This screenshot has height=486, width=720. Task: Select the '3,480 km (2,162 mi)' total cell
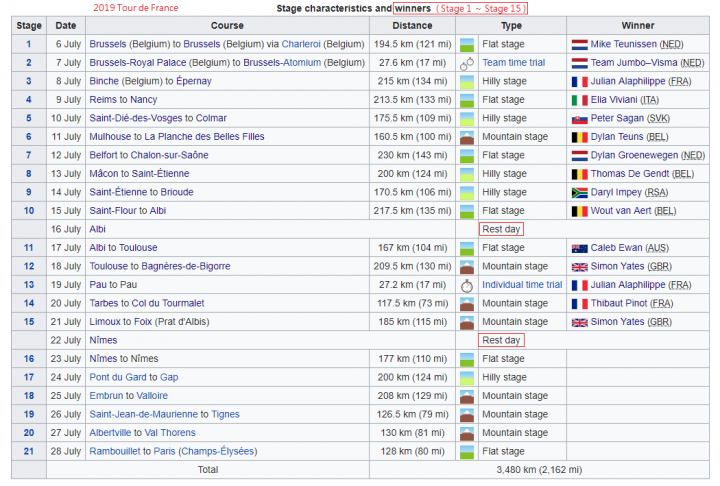point(539,470)
